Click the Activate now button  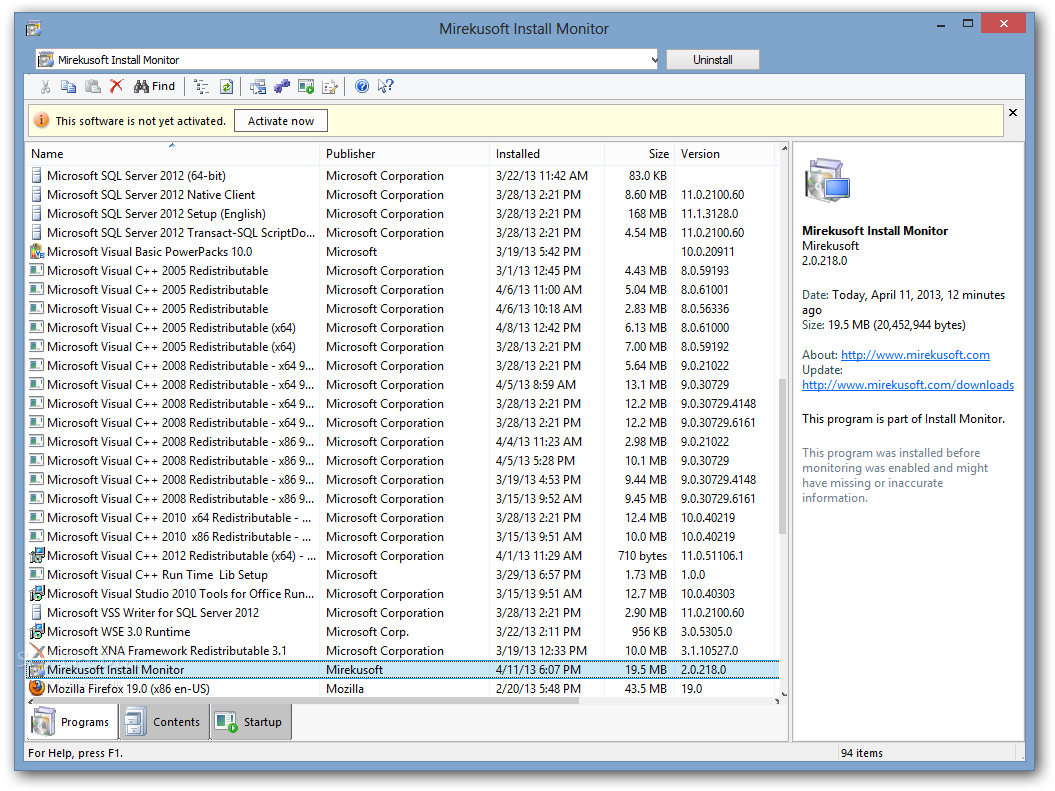pos(281,121)
